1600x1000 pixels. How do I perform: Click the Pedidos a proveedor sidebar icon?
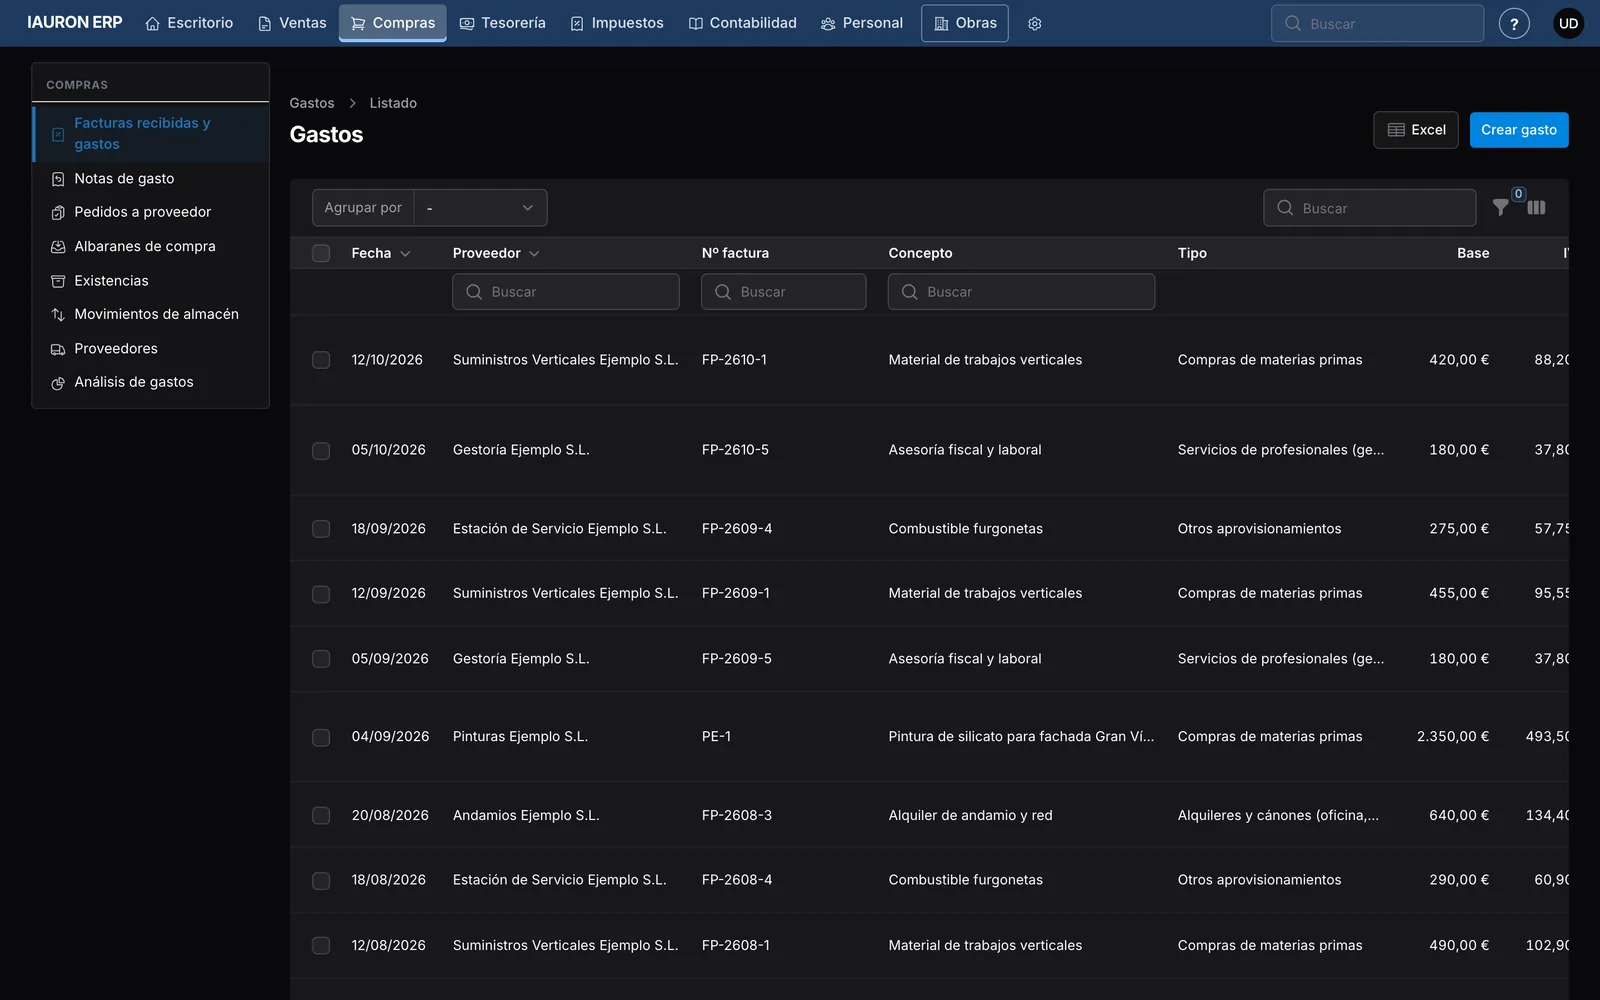(58, 213)
